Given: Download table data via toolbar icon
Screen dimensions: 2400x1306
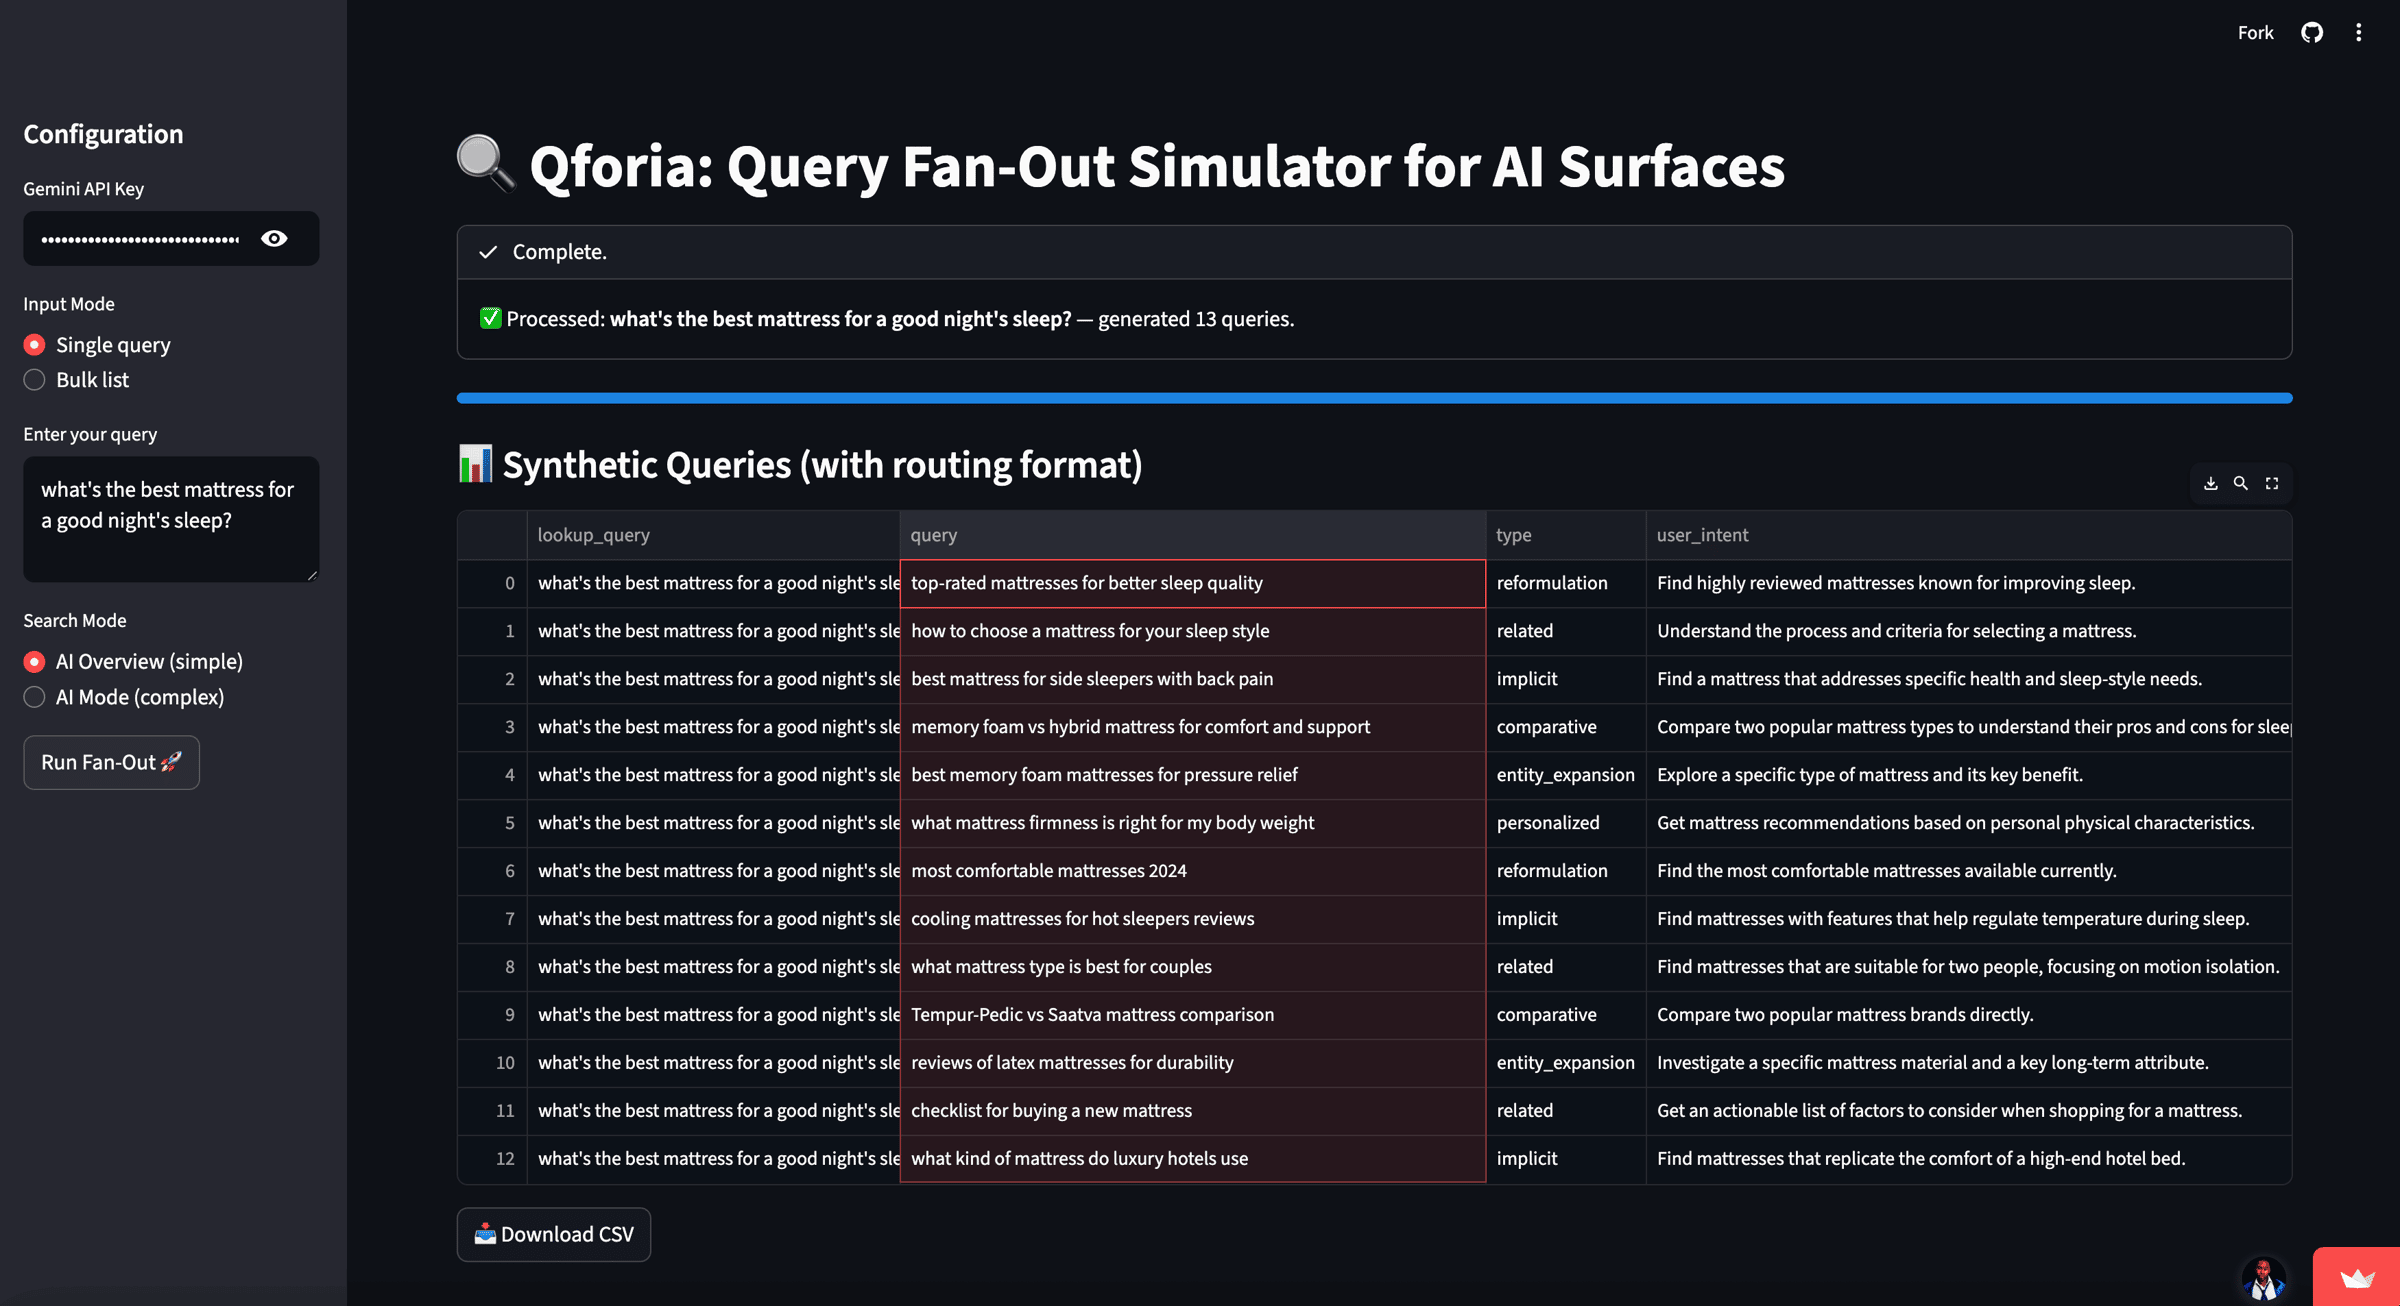Looking at the screenshot, I should [x=2210, y=484].
